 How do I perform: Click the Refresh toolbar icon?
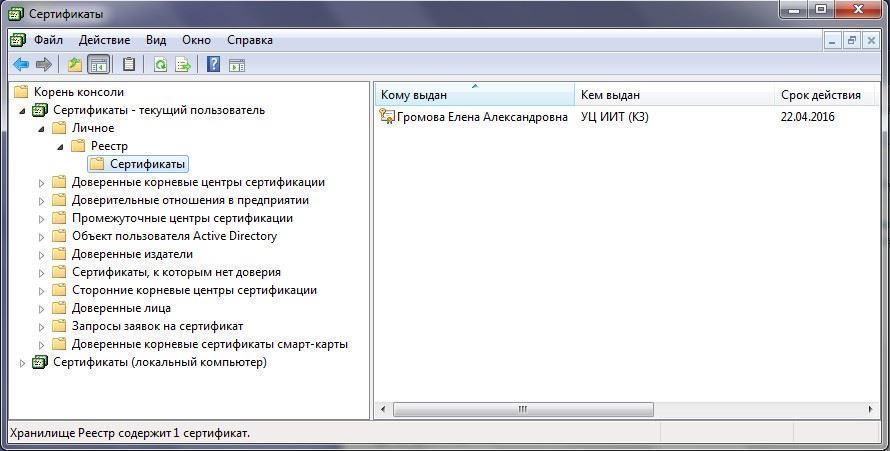160,65
